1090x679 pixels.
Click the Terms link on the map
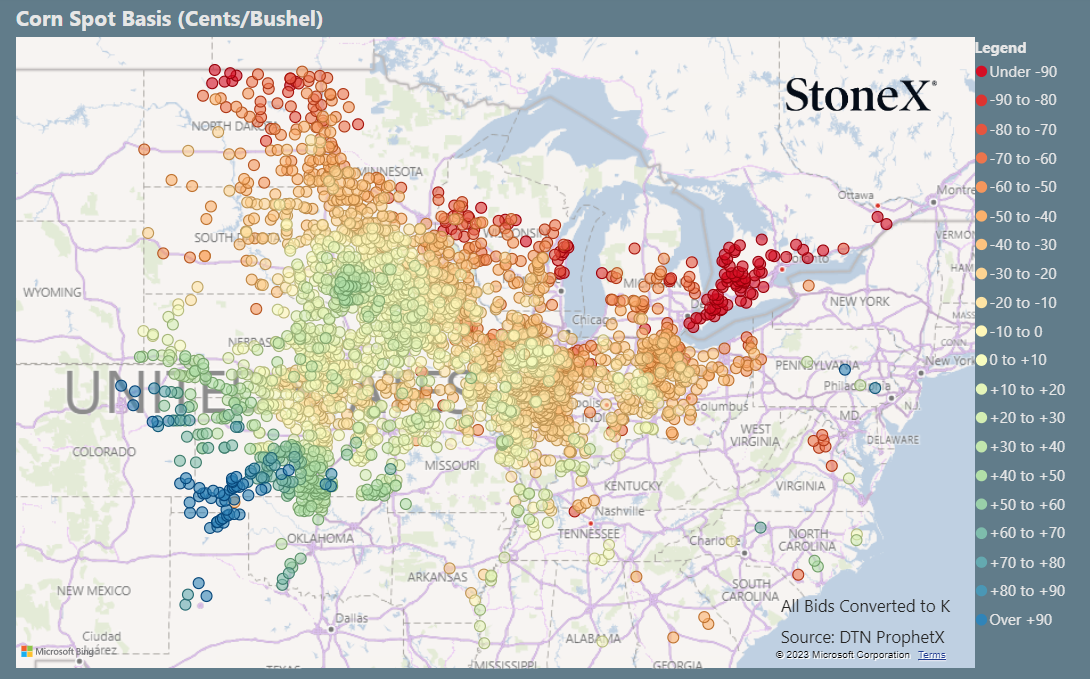932,655
